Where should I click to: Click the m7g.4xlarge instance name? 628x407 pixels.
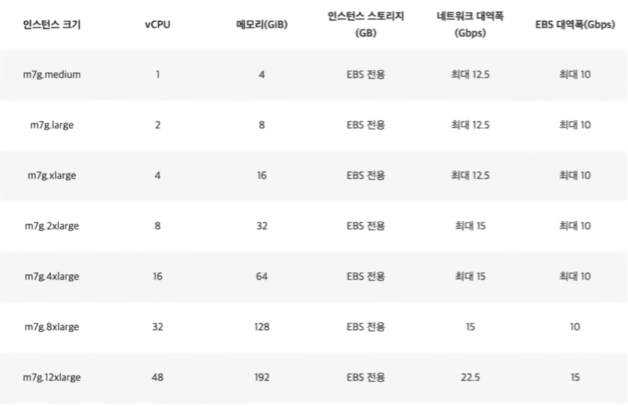click(x=52, y=276)
